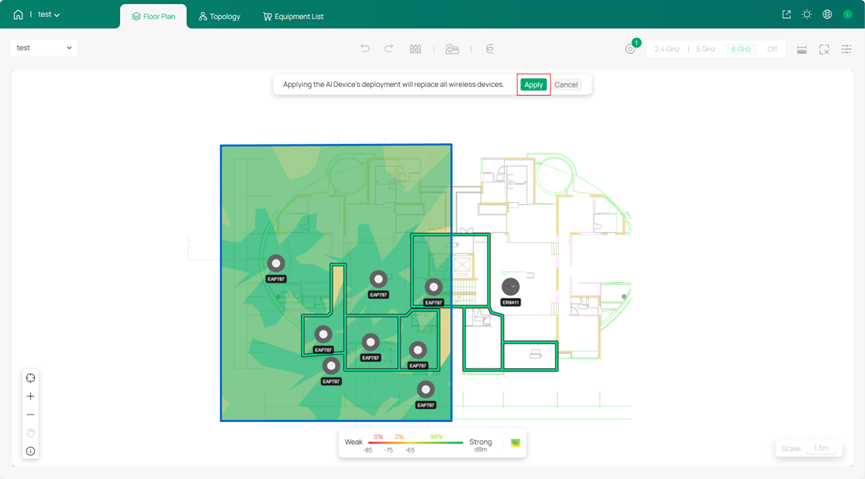Select the ruler measurement tool
865x479 pixels.
(802, 50)
